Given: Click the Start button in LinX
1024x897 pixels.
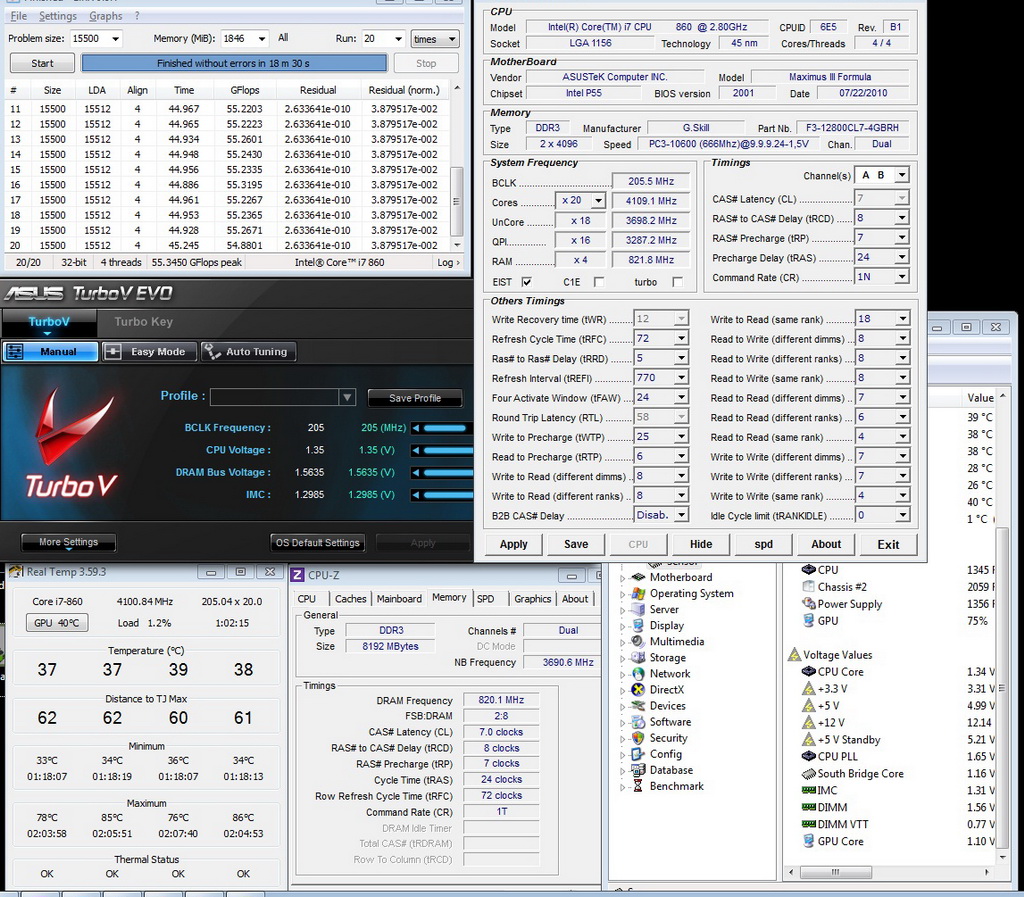Looking at the screenshot, I should [x=42, y=63].
